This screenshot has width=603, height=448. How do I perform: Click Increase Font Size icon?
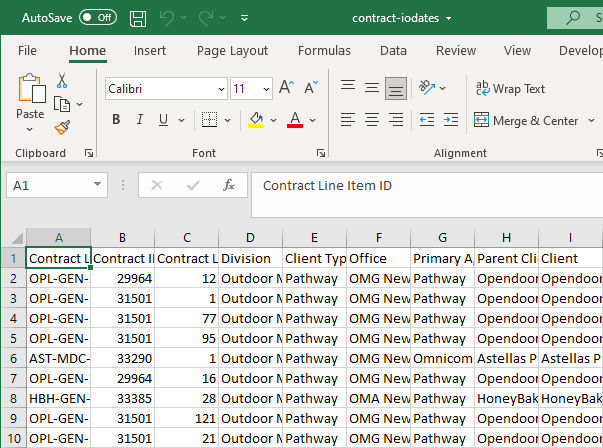(x=287, y=87)
